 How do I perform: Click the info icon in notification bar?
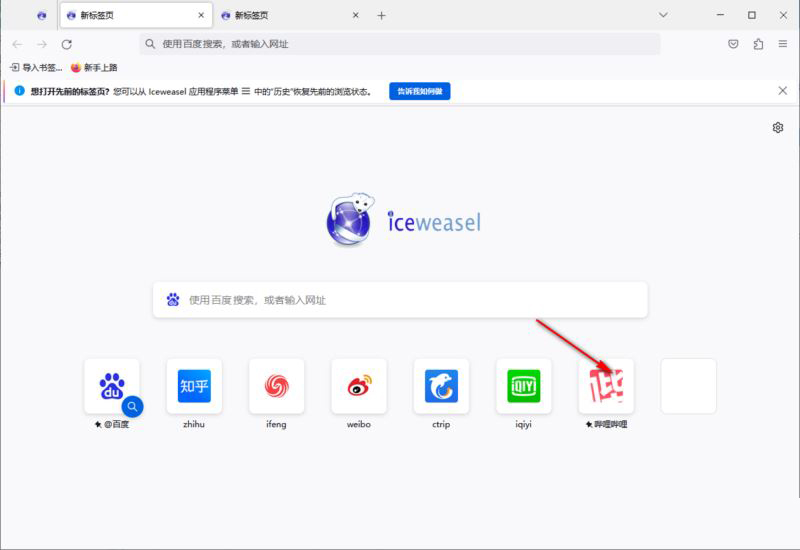pos(19,91)
